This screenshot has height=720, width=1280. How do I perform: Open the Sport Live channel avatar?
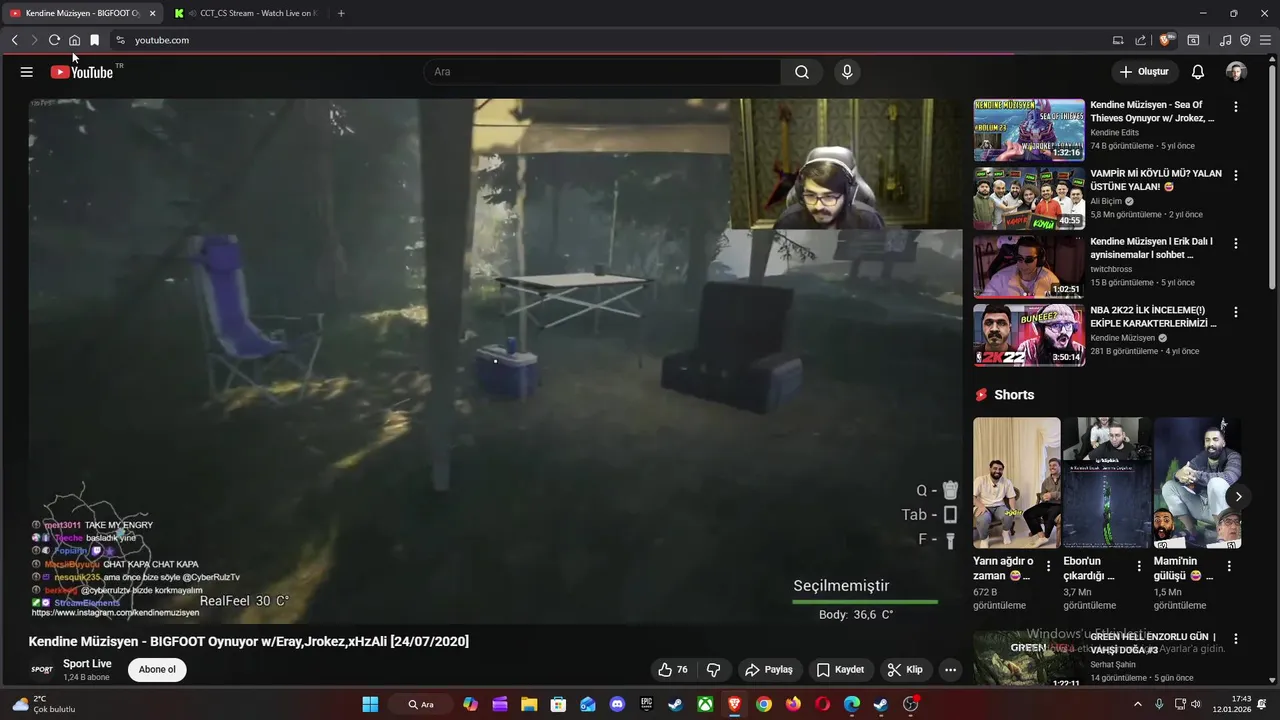pyautogui.click(x=42, y=670)
